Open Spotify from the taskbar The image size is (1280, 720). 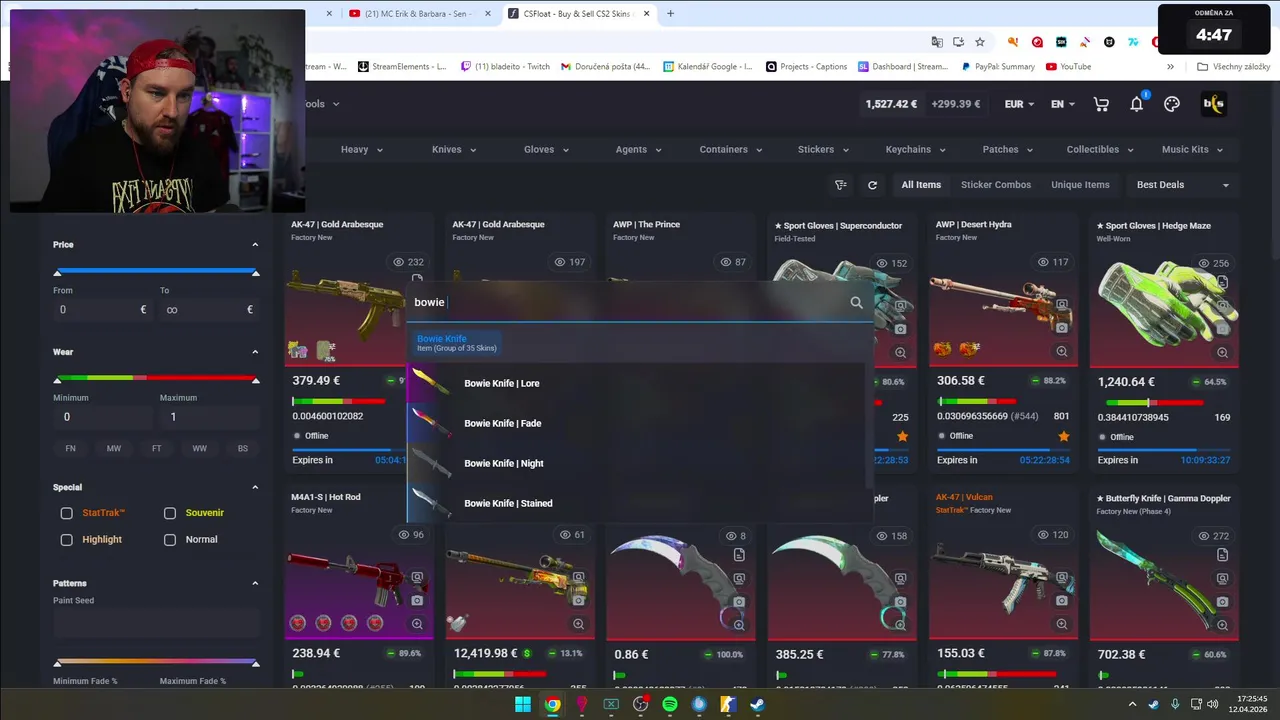(670, 704)
